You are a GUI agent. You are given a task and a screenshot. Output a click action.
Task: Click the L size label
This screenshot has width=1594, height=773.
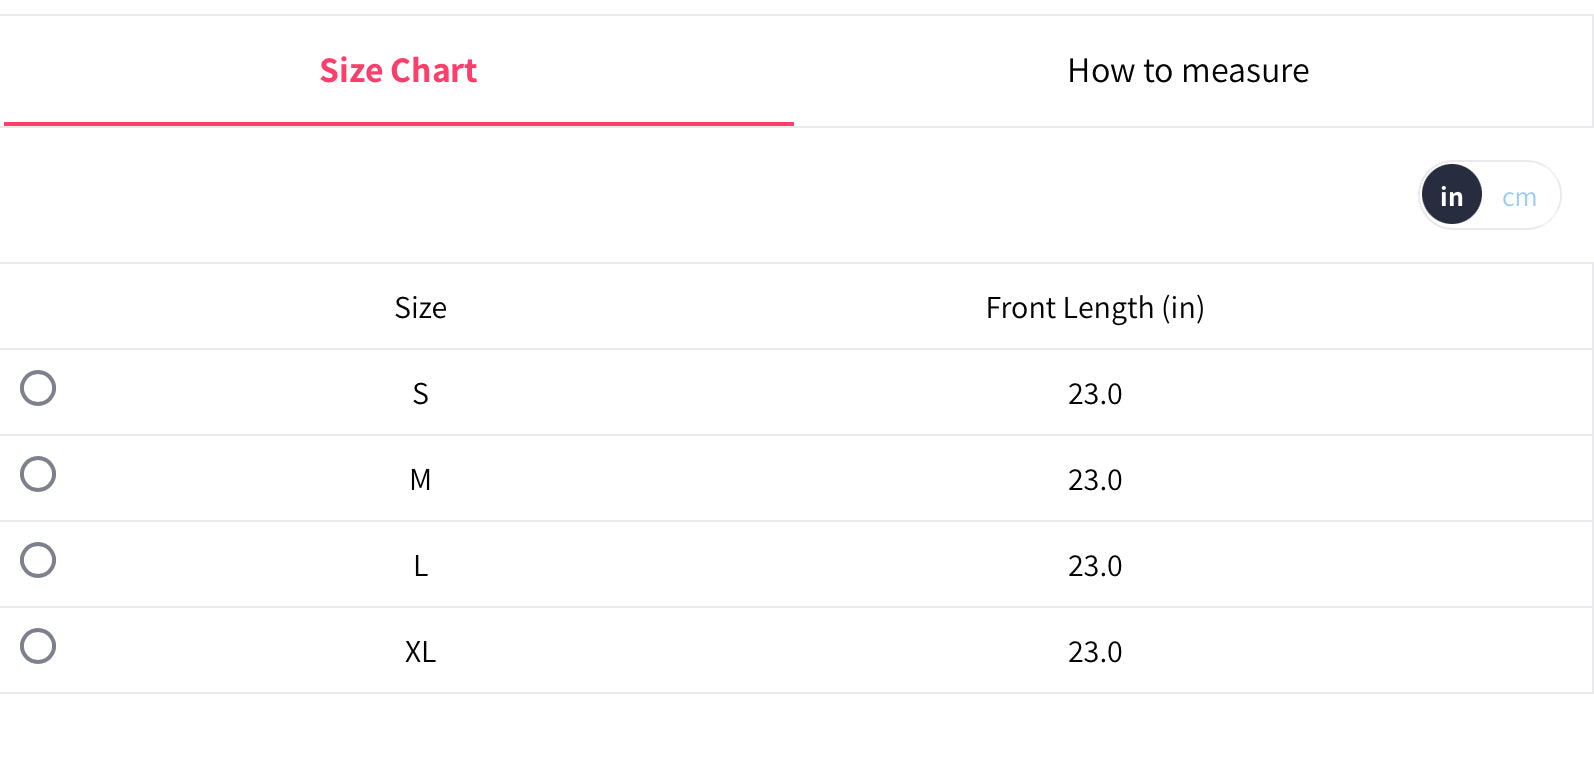click(x=420, y=566)
